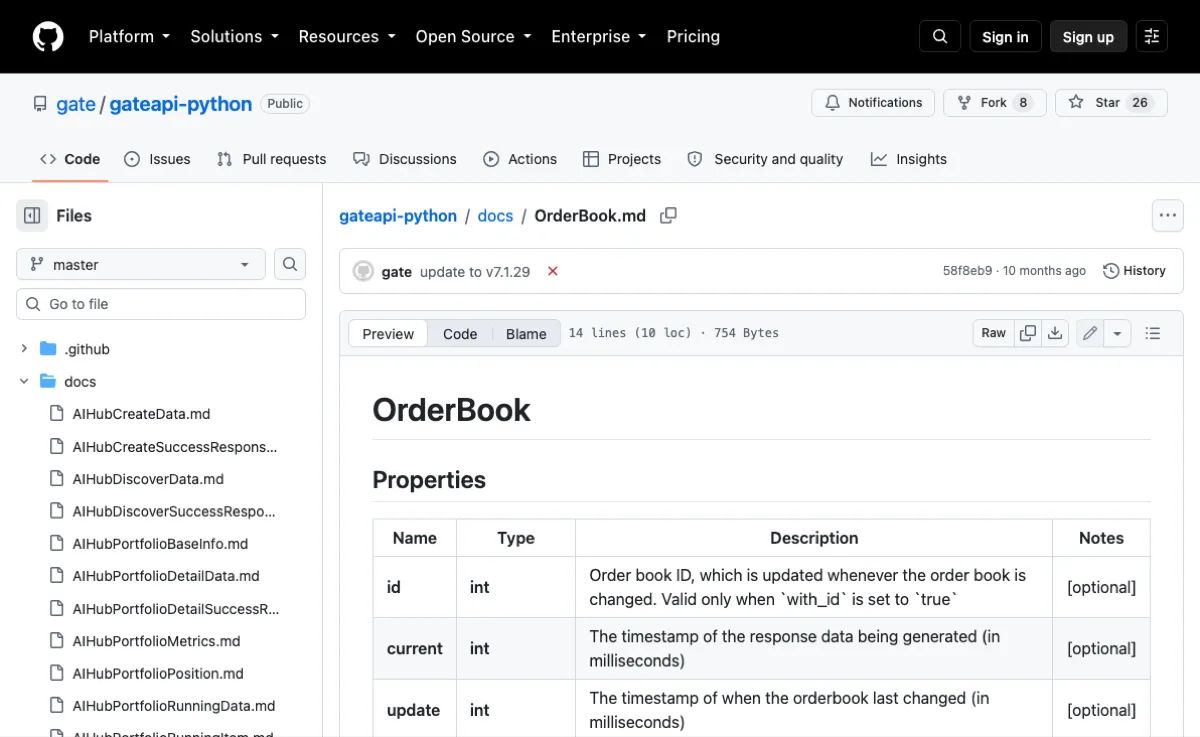Select the Code repository tab
Viewport: 1200px width, 737px height.
click(x=70, y=159)
